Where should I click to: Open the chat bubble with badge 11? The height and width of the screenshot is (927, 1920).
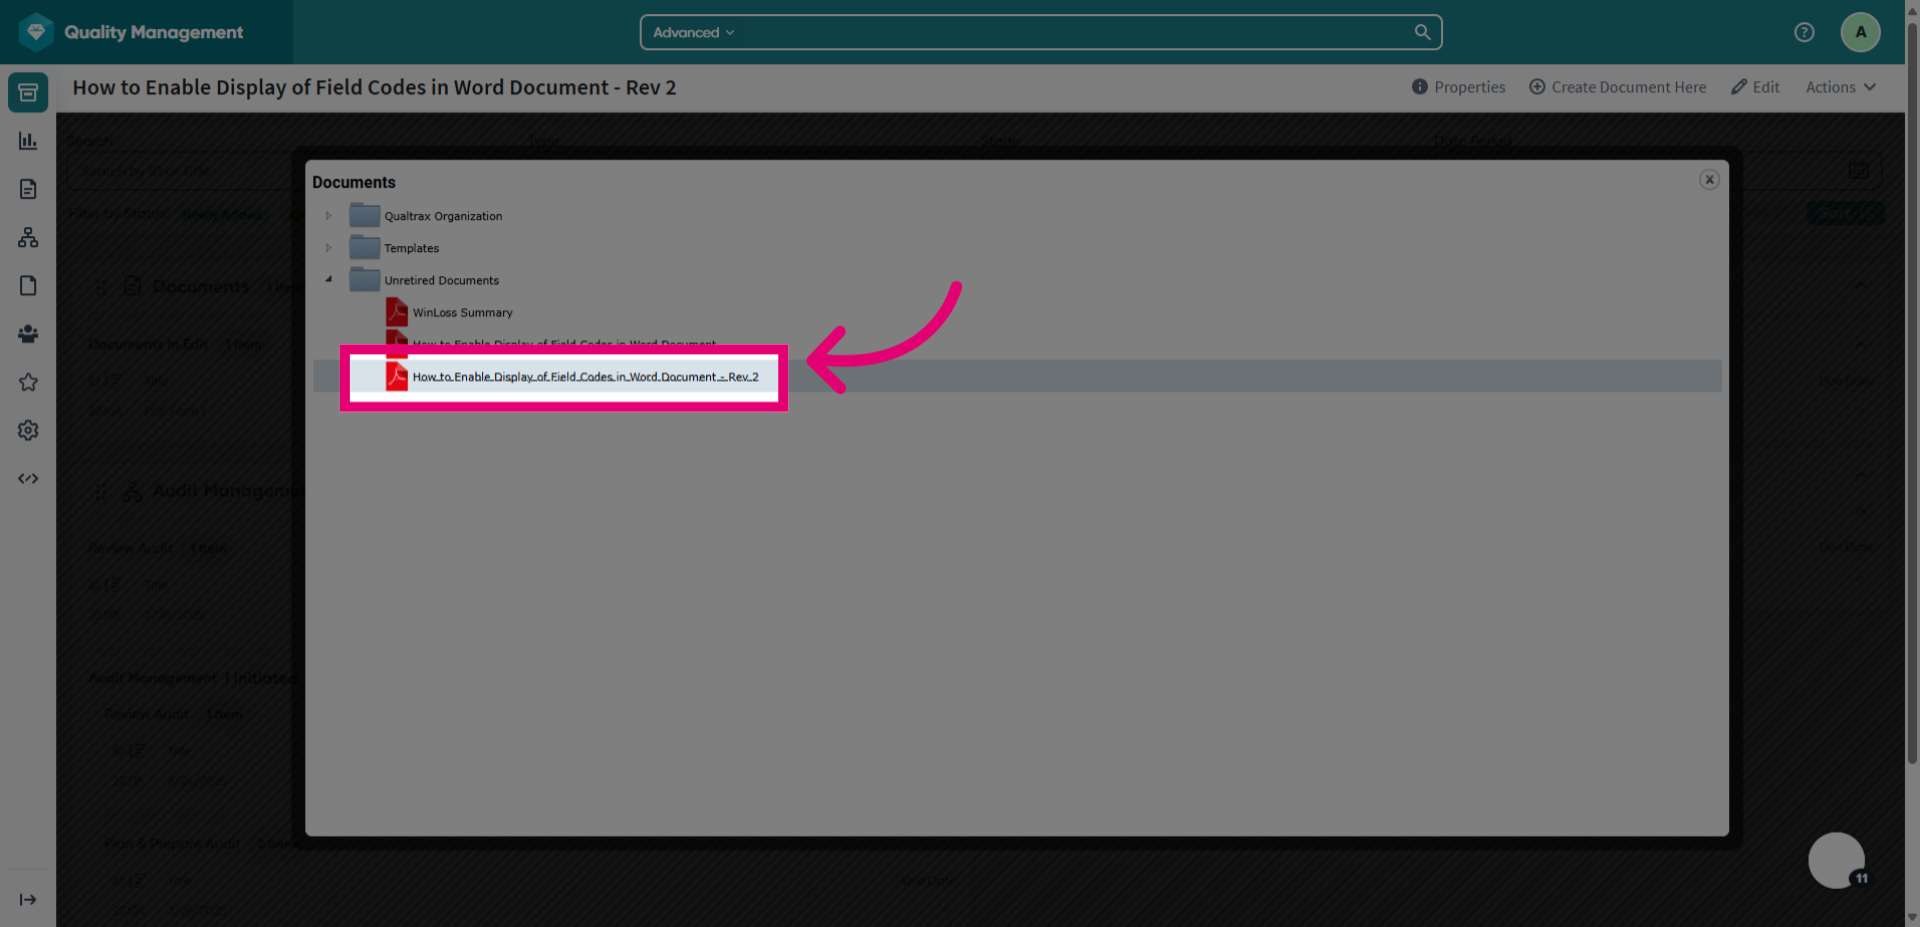(1837, 860)
